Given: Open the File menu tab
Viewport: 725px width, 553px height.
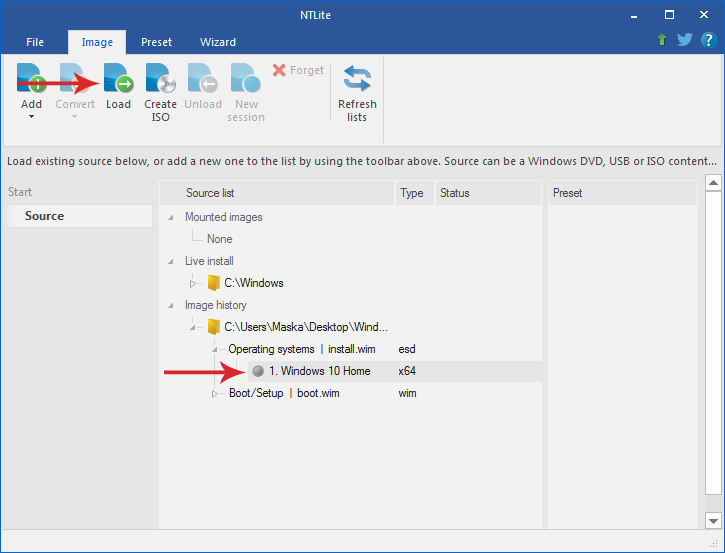Looking at the screenshot, I should [35, 42].
